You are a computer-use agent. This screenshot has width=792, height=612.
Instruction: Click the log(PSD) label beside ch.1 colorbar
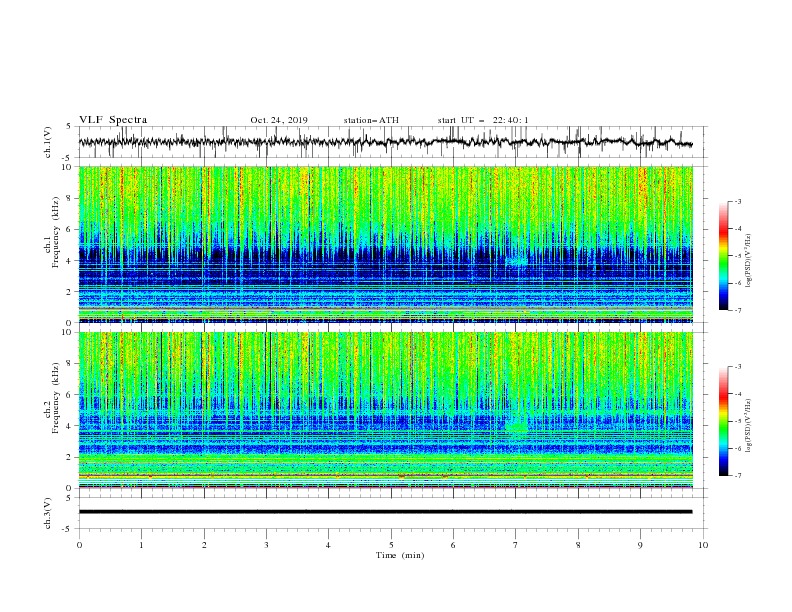(x=748, y=261)
